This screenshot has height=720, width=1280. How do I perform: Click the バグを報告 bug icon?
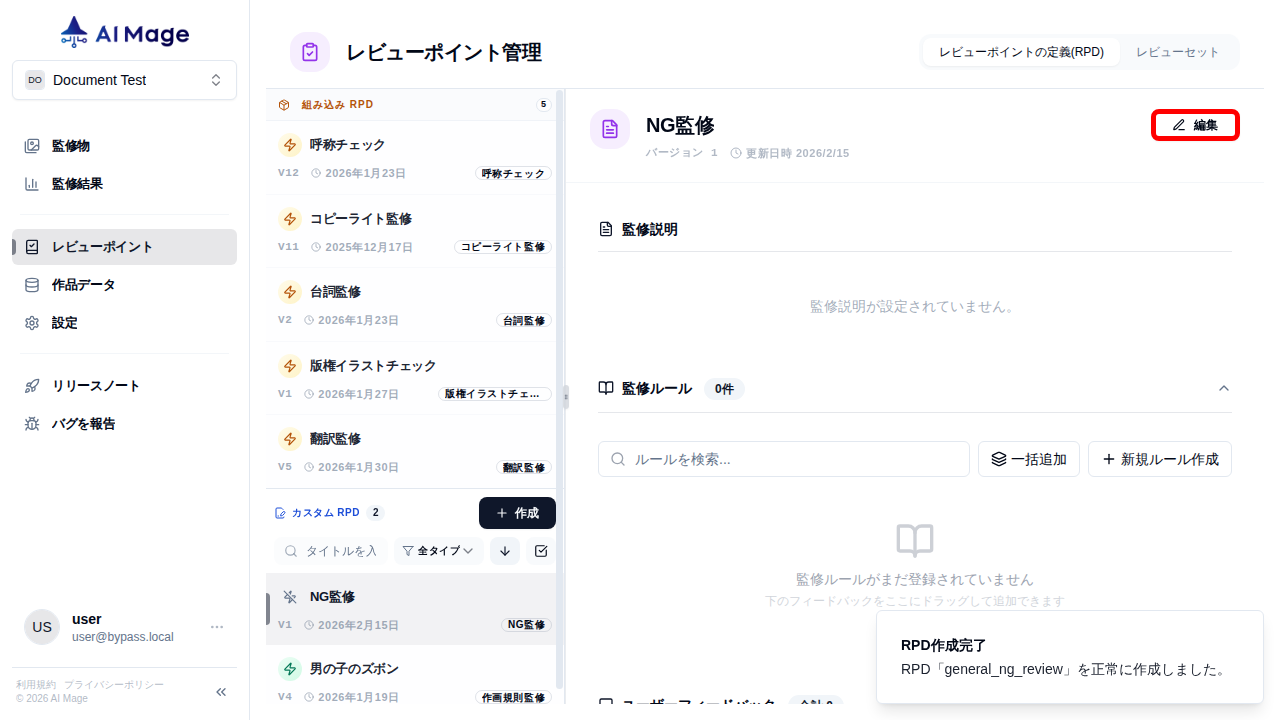coord(31,423)
